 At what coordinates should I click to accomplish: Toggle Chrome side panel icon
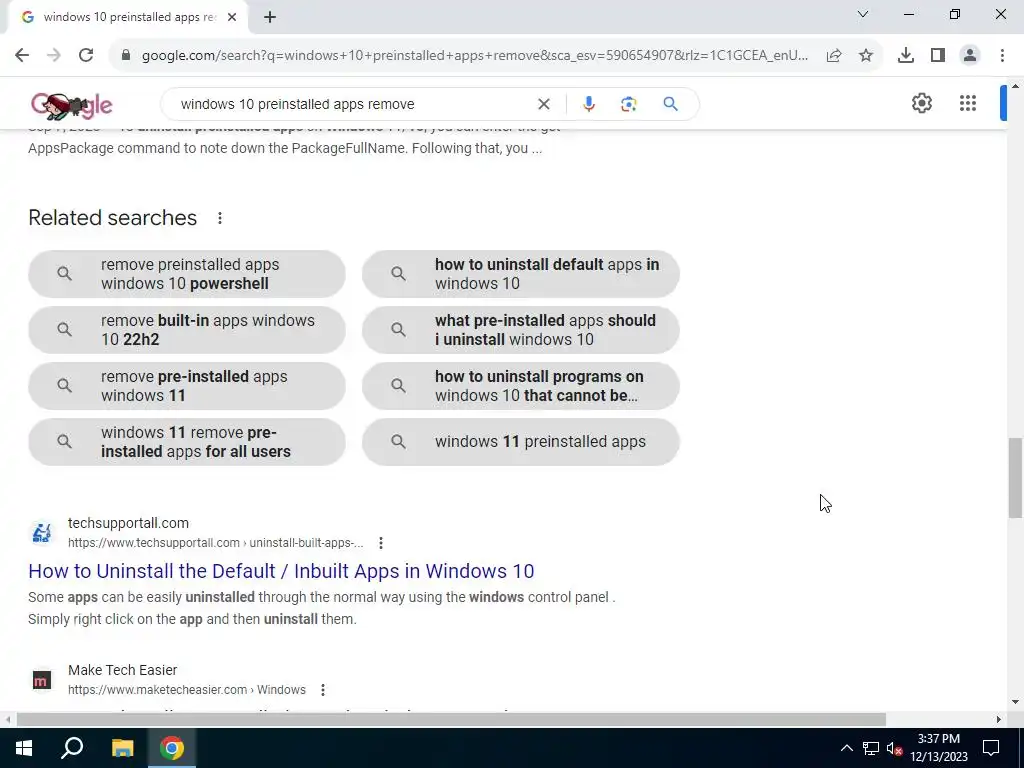click(x=938, y=56)
